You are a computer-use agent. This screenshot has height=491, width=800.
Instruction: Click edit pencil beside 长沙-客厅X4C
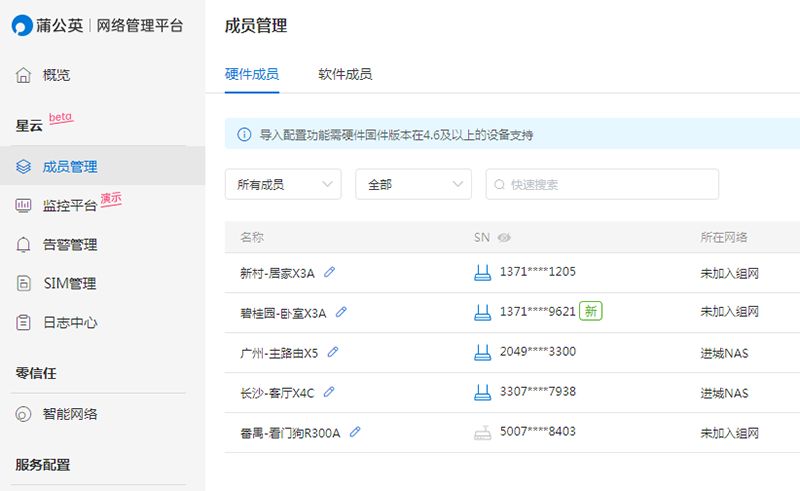329,392
